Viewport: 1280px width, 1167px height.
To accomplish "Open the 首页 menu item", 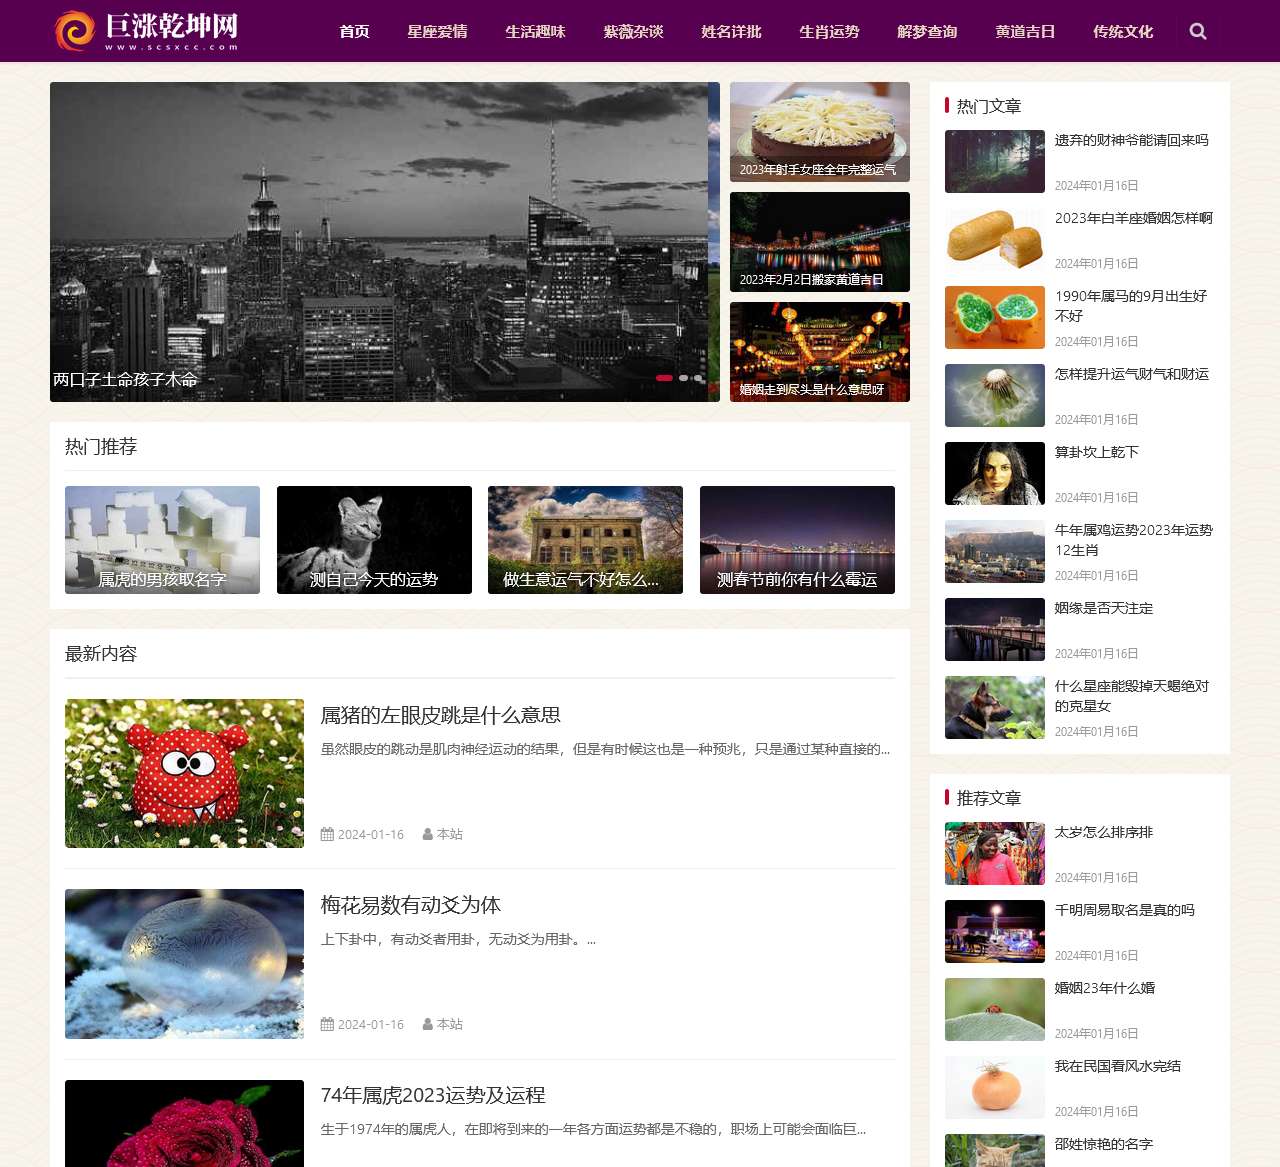I will [353, 31].
